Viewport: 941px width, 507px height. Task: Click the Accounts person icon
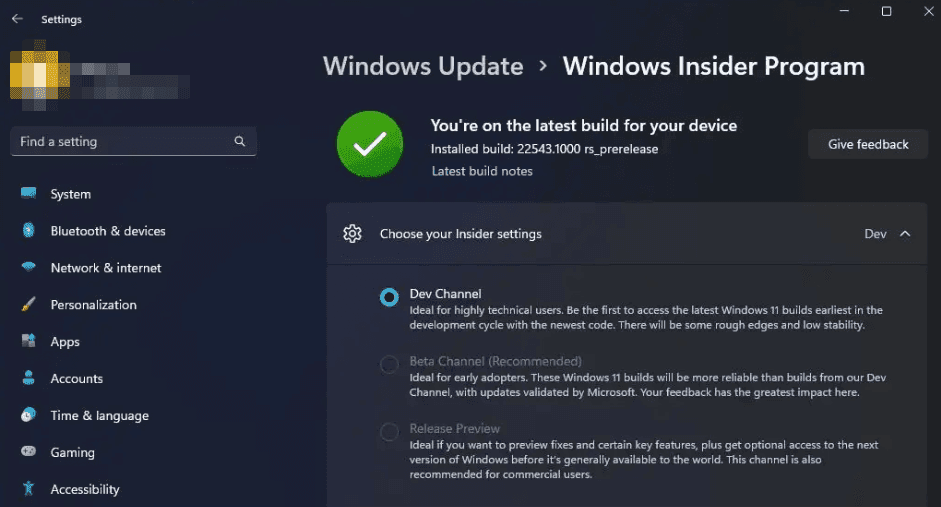28,377
